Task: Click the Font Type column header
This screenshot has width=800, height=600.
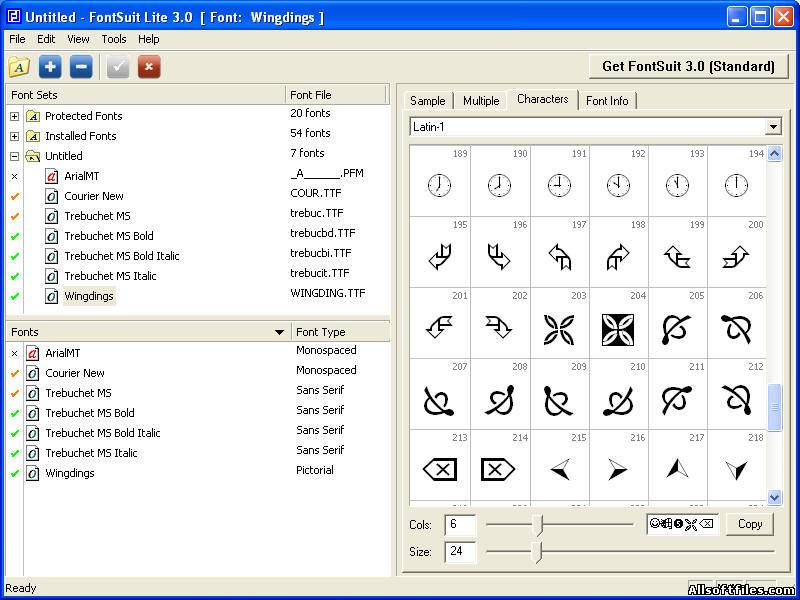Action: 340,332
